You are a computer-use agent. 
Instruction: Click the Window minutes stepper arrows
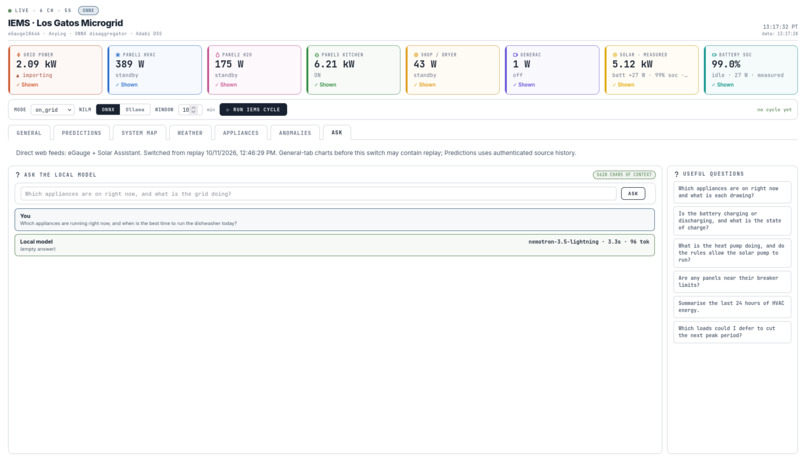click(x=193, y=109)
